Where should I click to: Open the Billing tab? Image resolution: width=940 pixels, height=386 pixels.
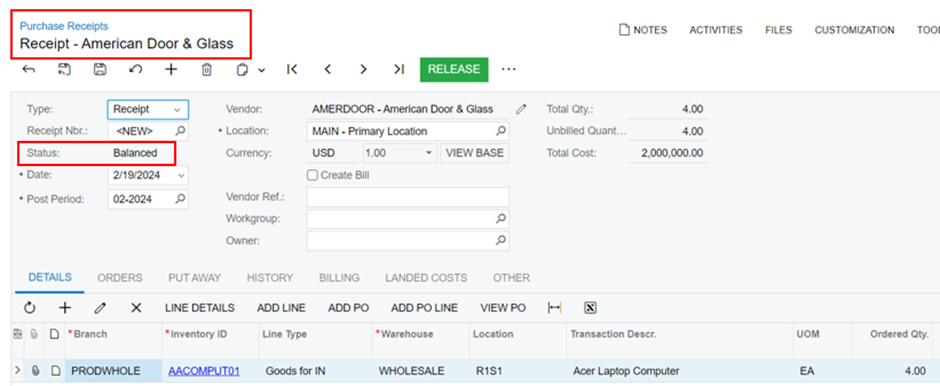point(339,278)
